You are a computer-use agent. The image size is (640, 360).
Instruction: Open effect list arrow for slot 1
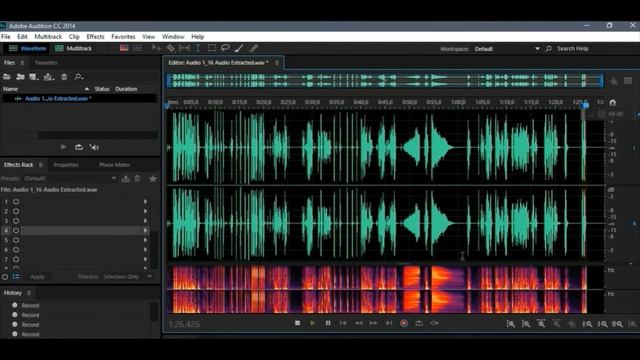[145, 202]
